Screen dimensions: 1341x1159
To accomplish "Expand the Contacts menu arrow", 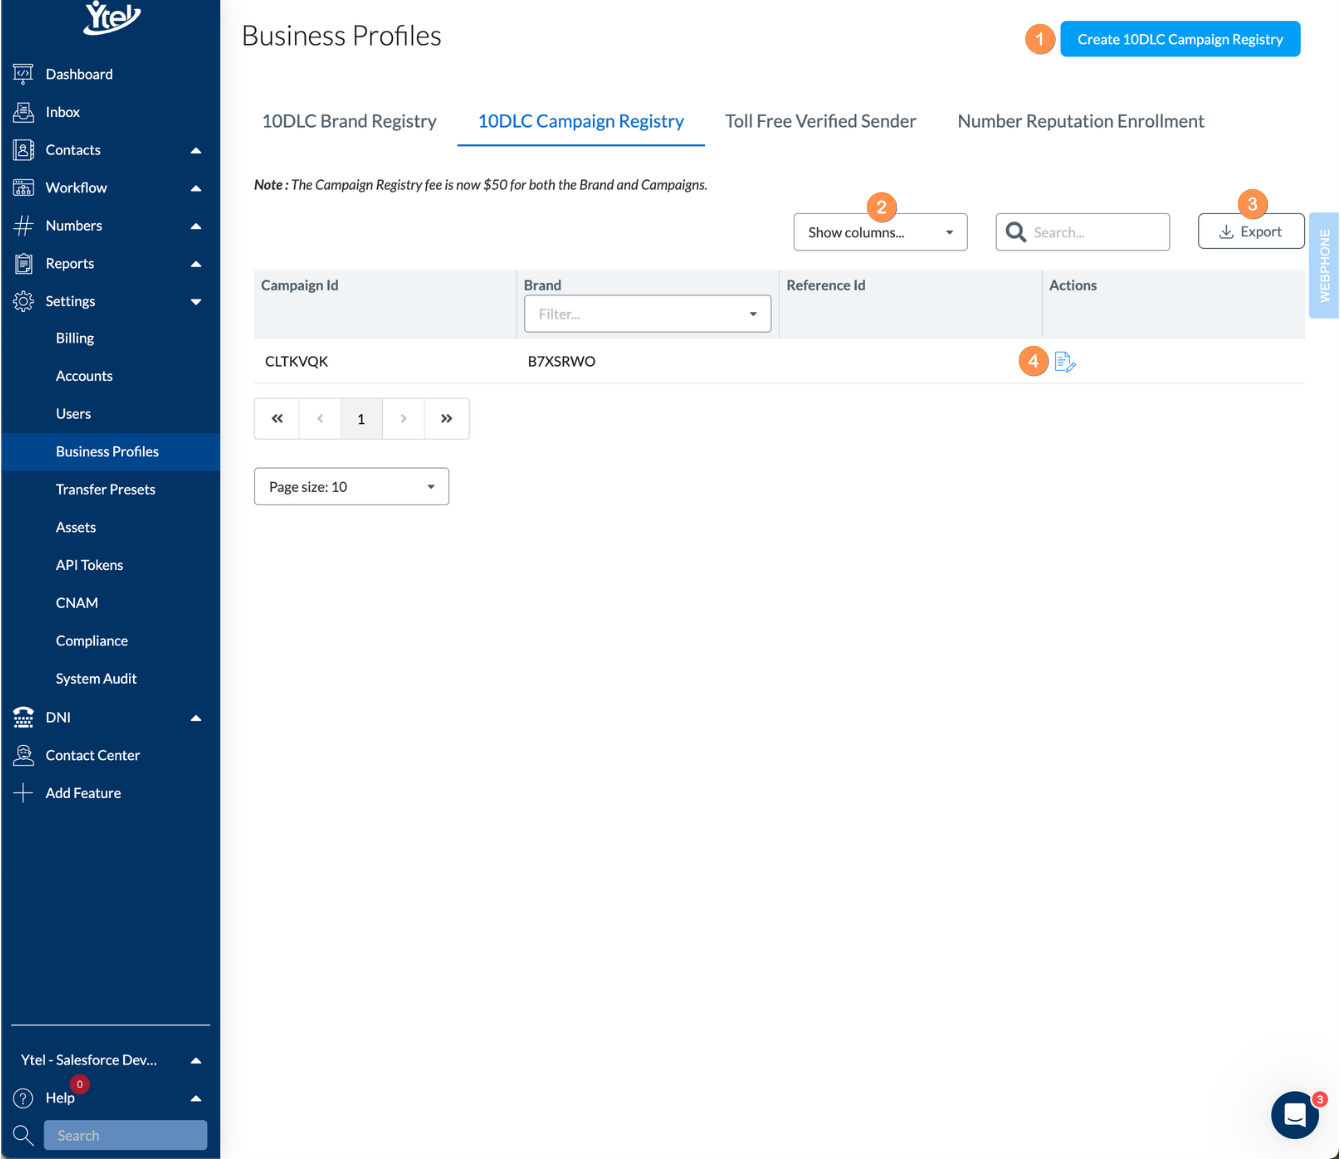I will click(x=196, y=151).
